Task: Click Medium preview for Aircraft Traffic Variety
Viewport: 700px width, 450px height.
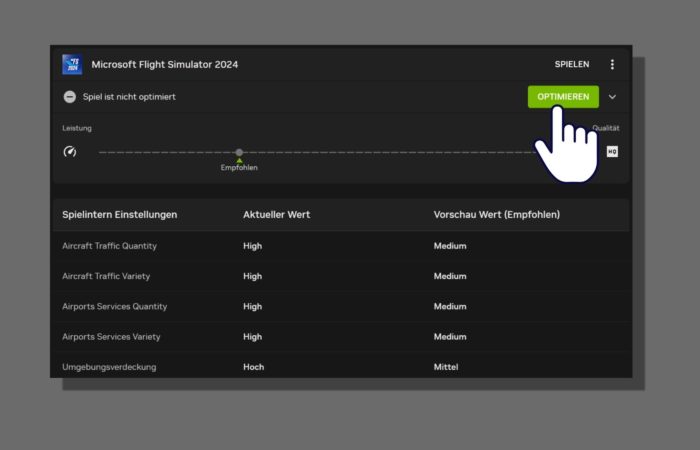Action: tap(450, 276)
